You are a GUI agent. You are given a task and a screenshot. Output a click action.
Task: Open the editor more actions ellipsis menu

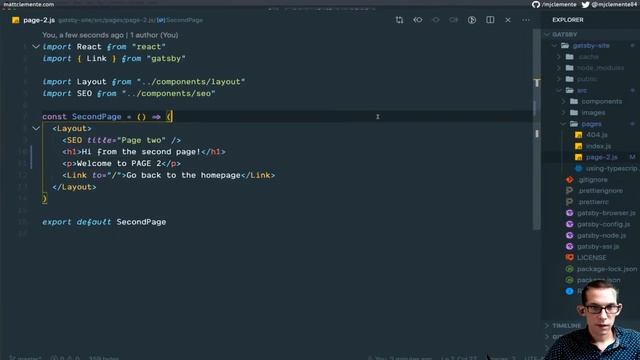pyautogui.click(x=526, y=20)
